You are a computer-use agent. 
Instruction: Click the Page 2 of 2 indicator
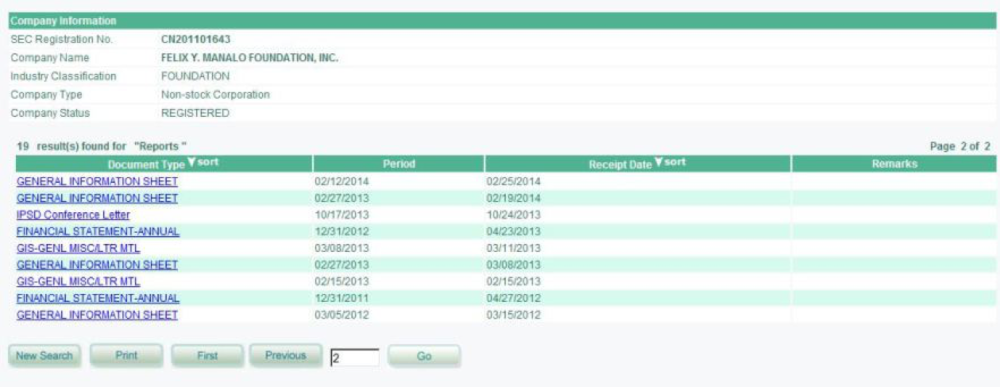960,146
